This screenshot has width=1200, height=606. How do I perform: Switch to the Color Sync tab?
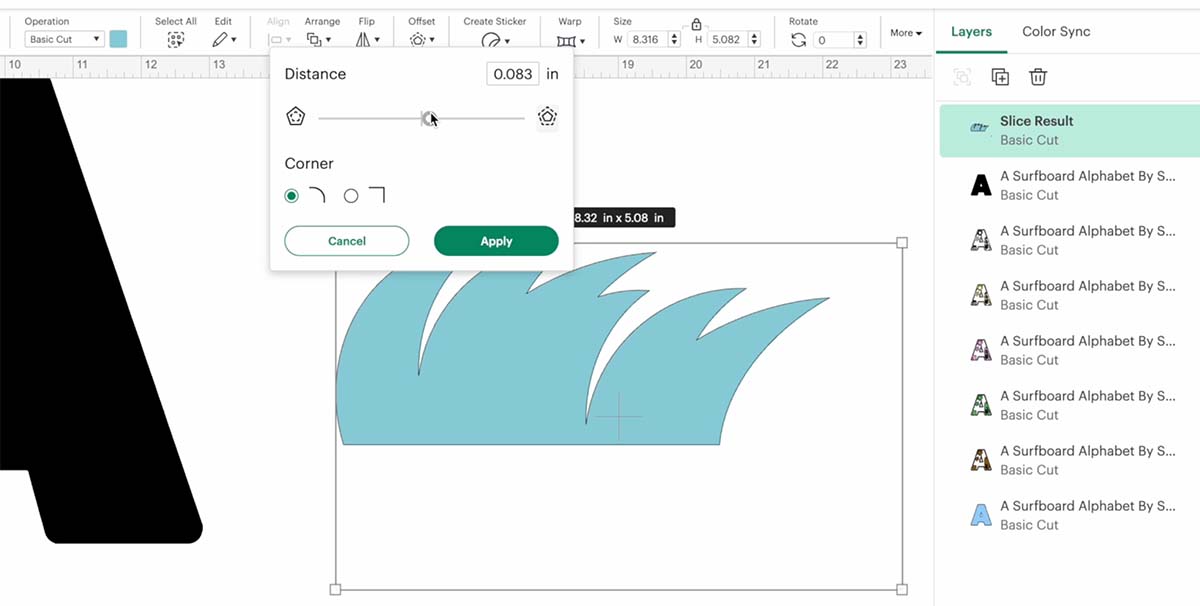coord(1056,31)
